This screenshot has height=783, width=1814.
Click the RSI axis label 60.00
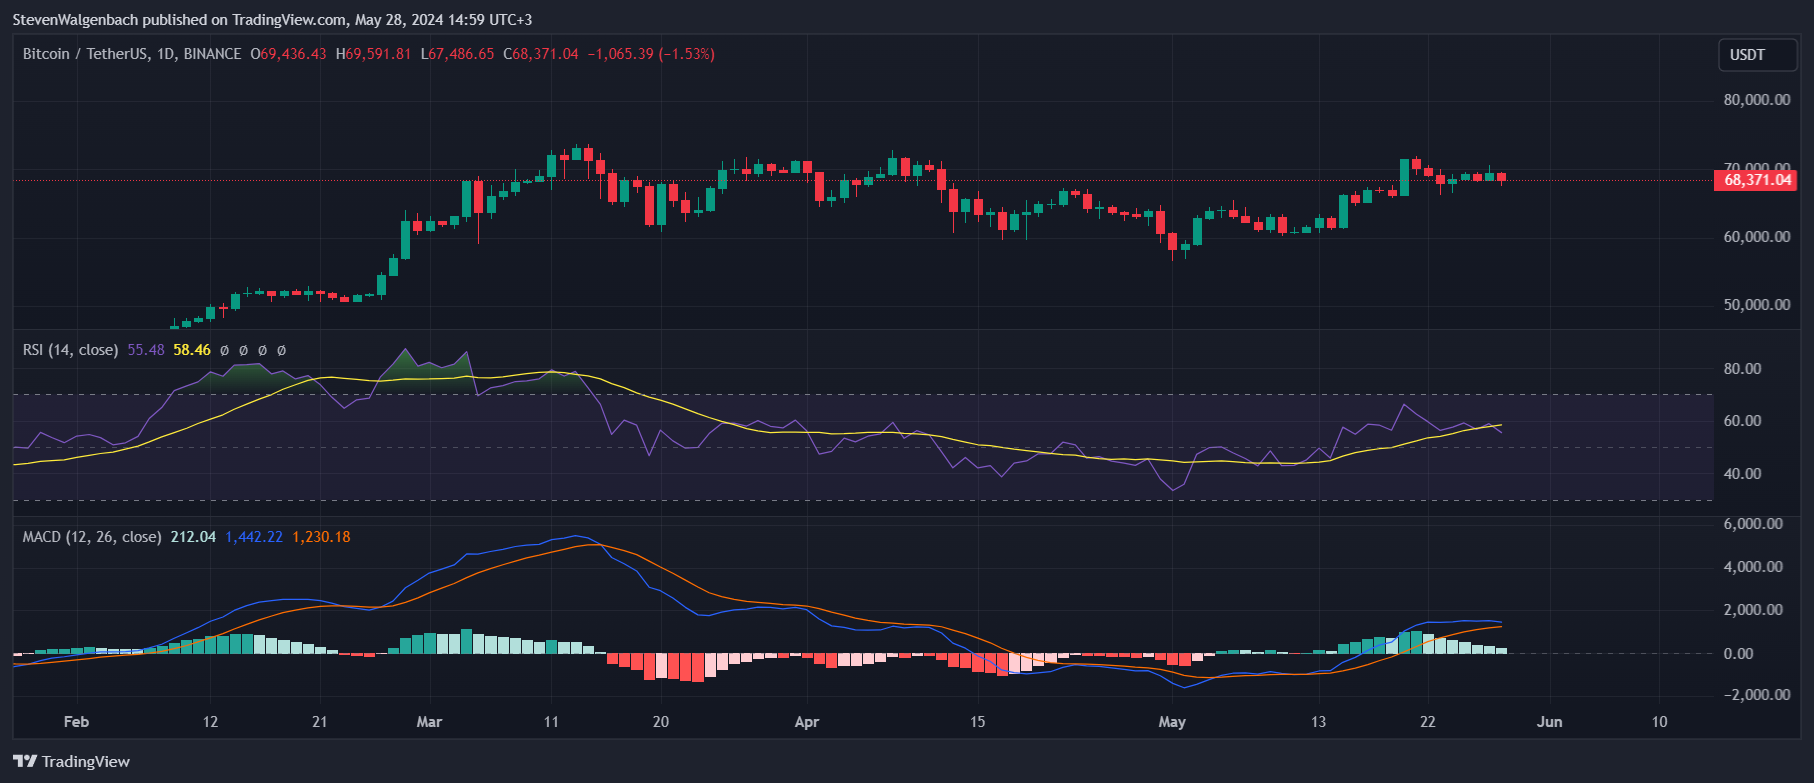point(1743,421)
